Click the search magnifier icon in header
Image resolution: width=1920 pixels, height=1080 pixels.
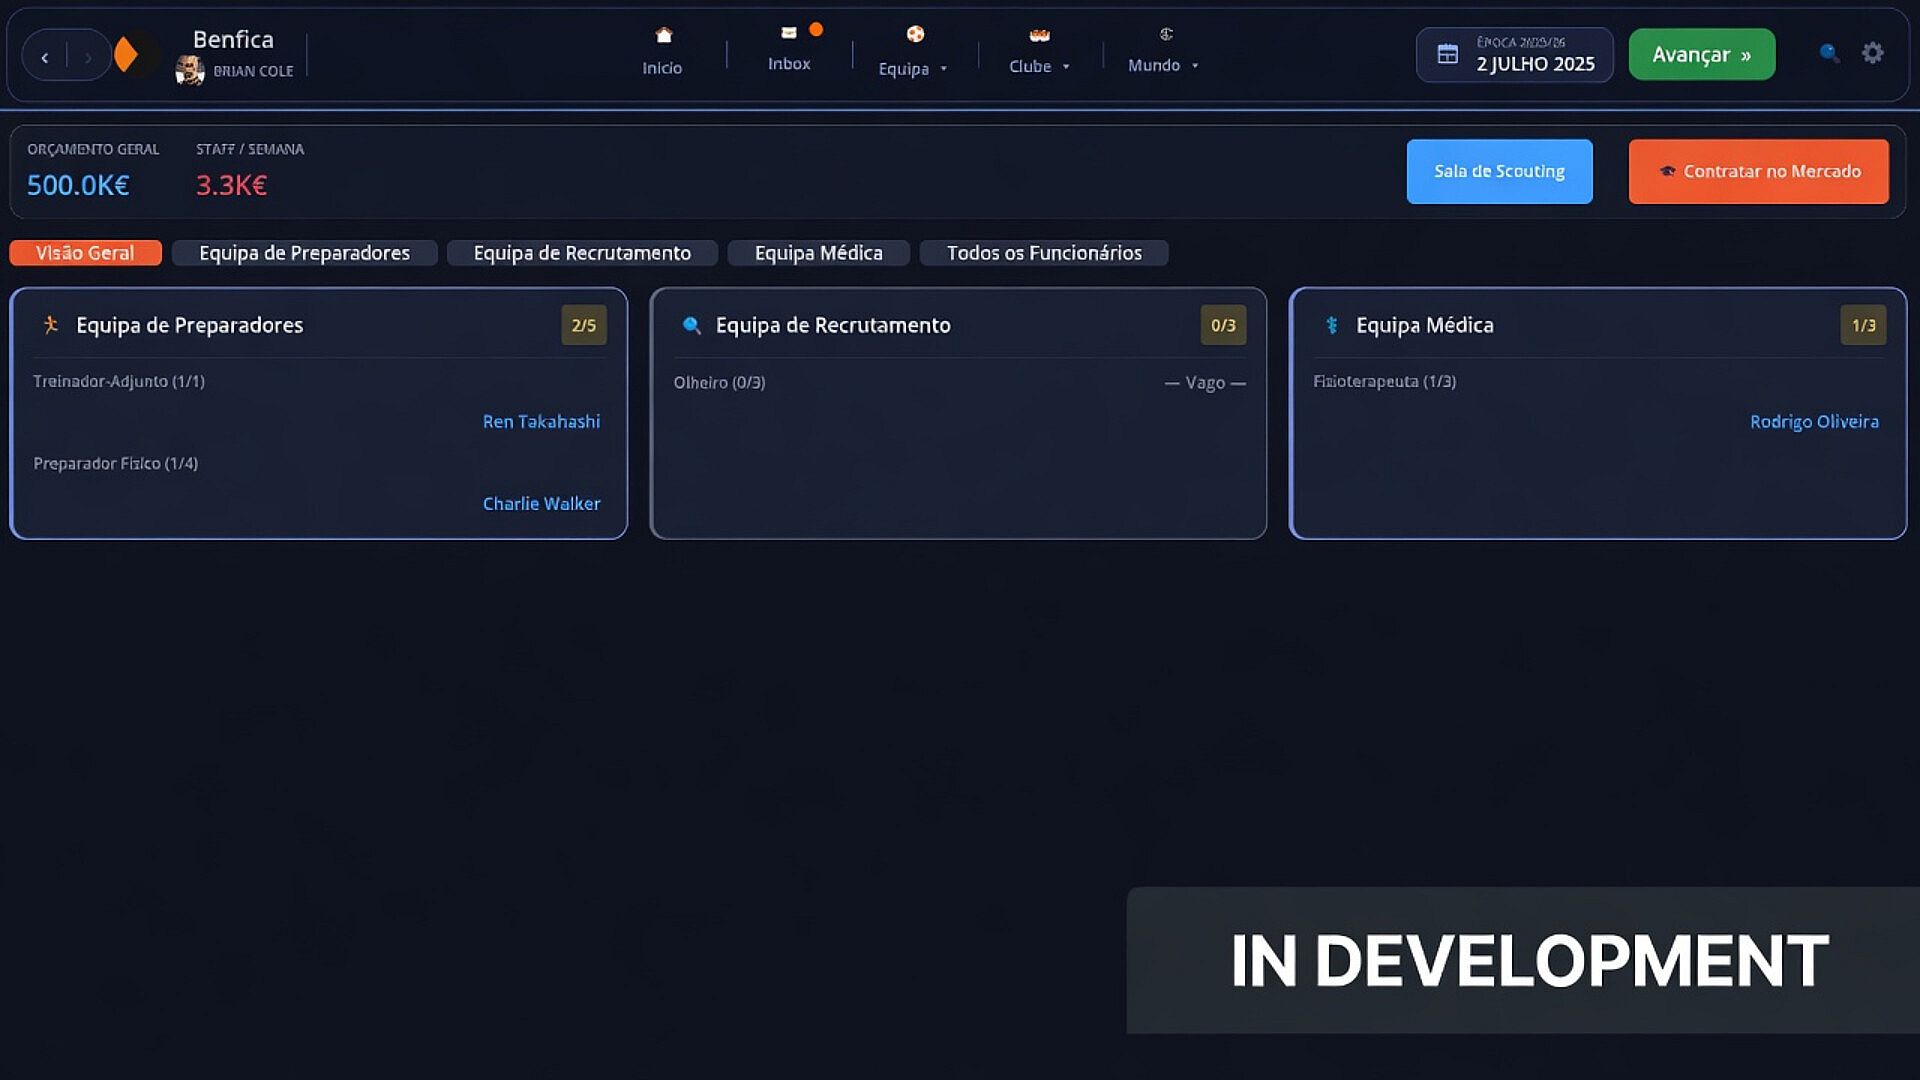pyautogui.click(x=1829, y=53)
